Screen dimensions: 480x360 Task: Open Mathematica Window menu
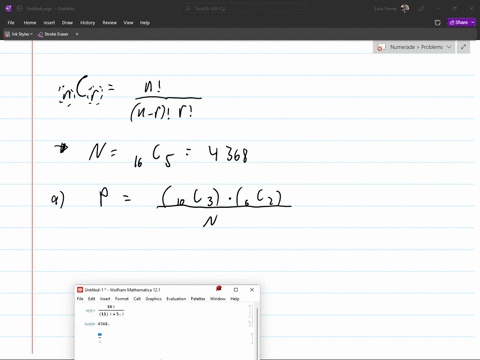point(218,299)
